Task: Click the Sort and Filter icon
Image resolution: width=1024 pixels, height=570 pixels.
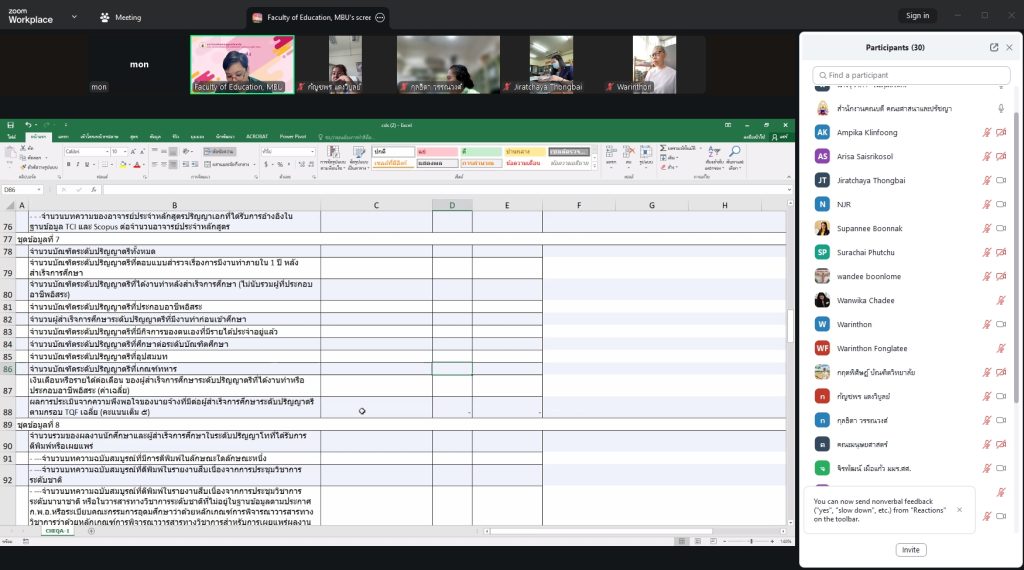Action: 714,151
